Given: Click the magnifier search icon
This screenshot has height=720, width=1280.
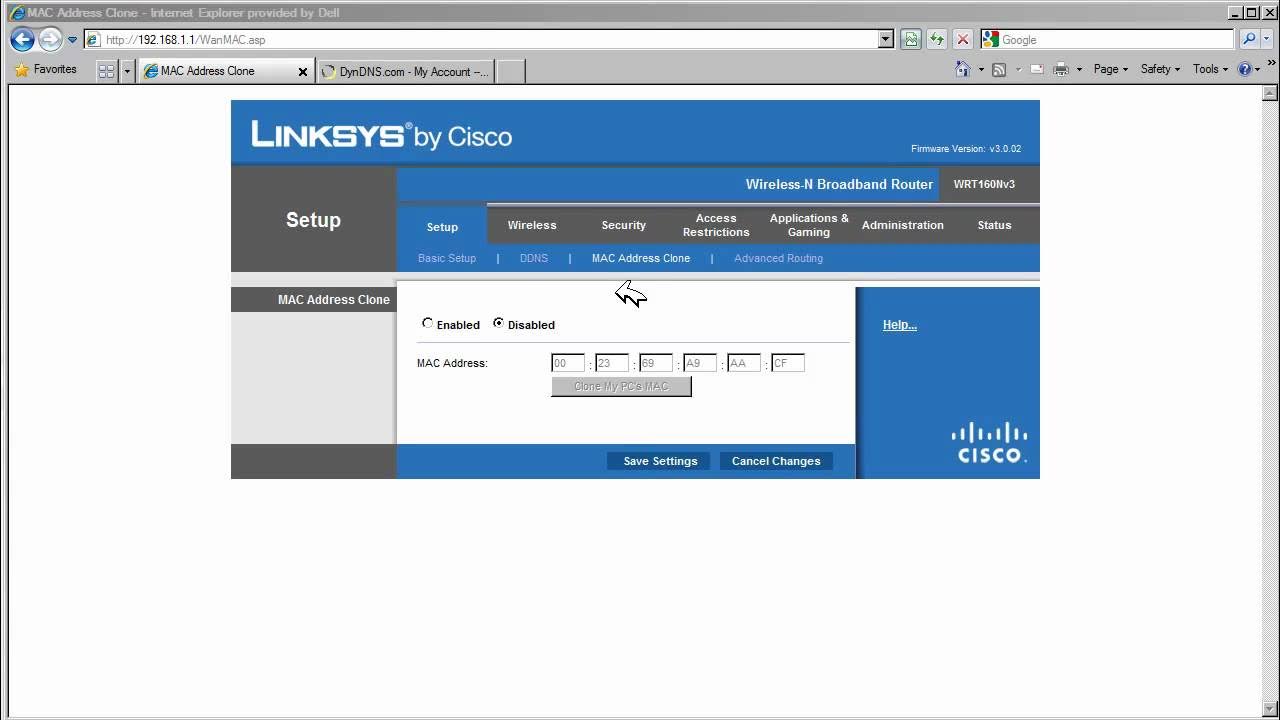Looking at the screenshot, I should click(x=1248, y=40).
